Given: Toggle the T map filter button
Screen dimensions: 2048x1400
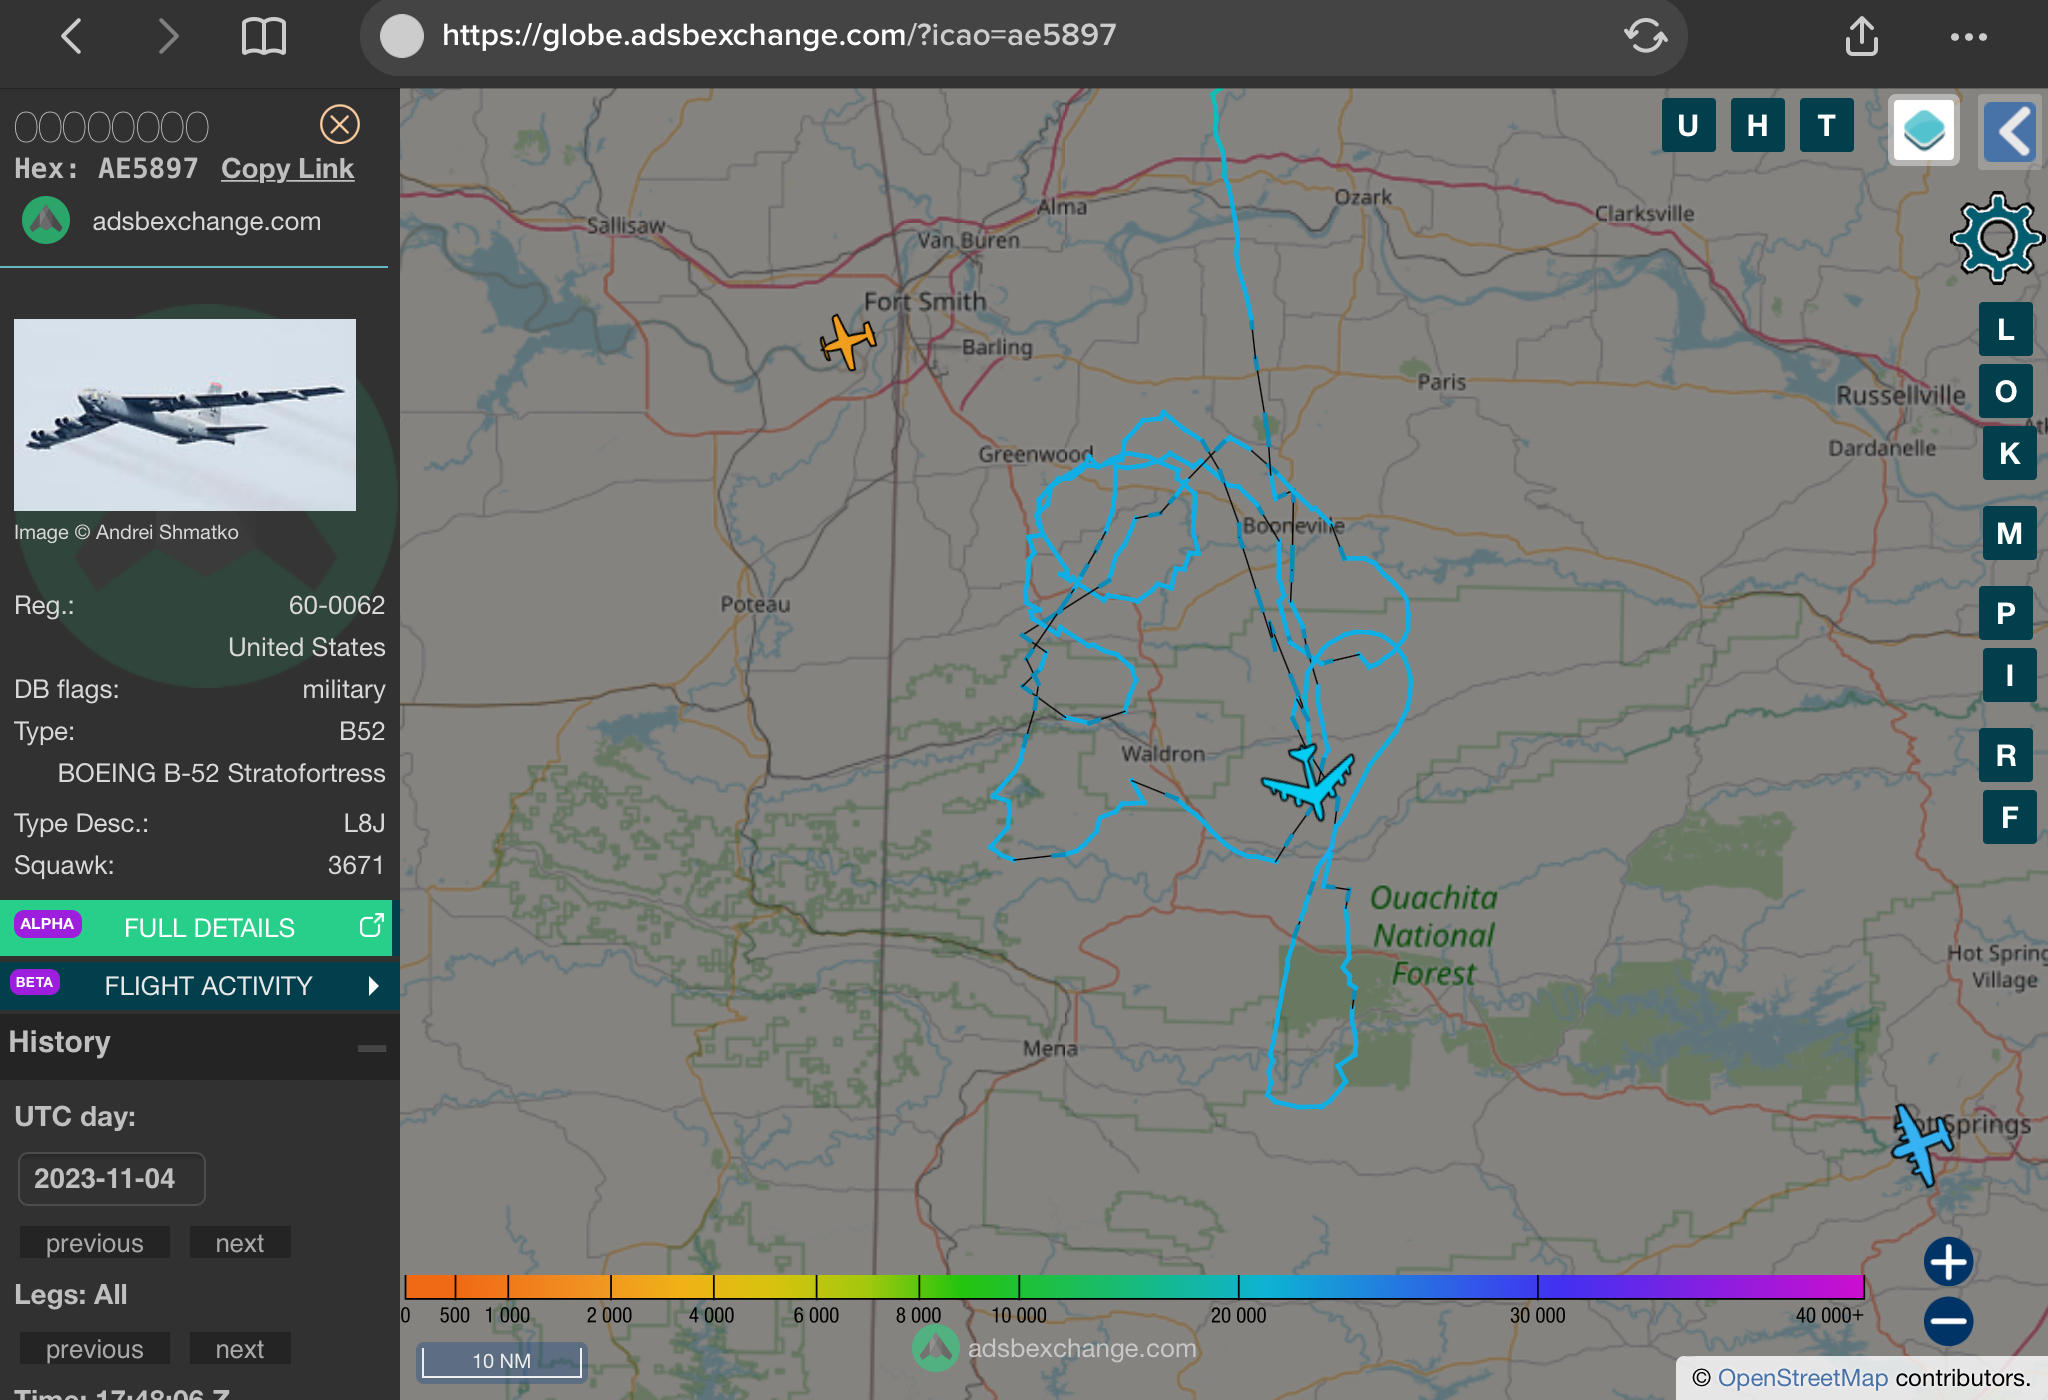Looking at the screenshot, I should click(1826, 125).
